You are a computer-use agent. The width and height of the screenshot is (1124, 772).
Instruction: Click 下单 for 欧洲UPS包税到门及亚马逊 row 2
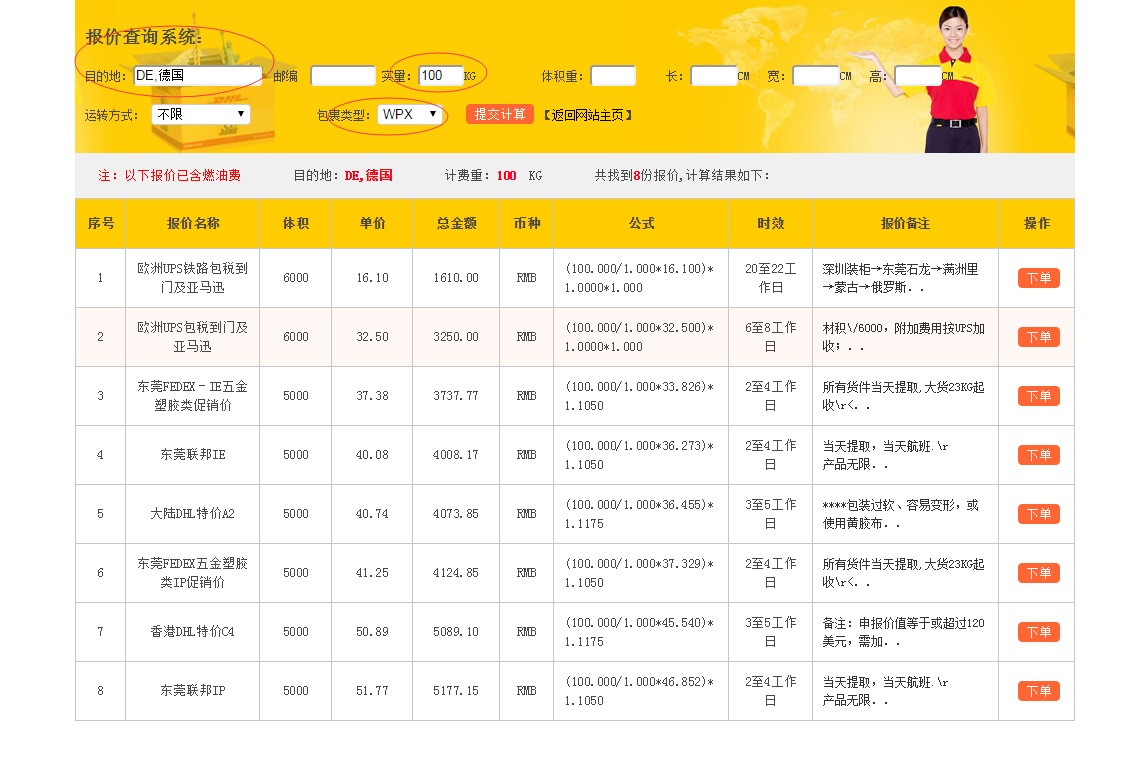pos(1038,337)
